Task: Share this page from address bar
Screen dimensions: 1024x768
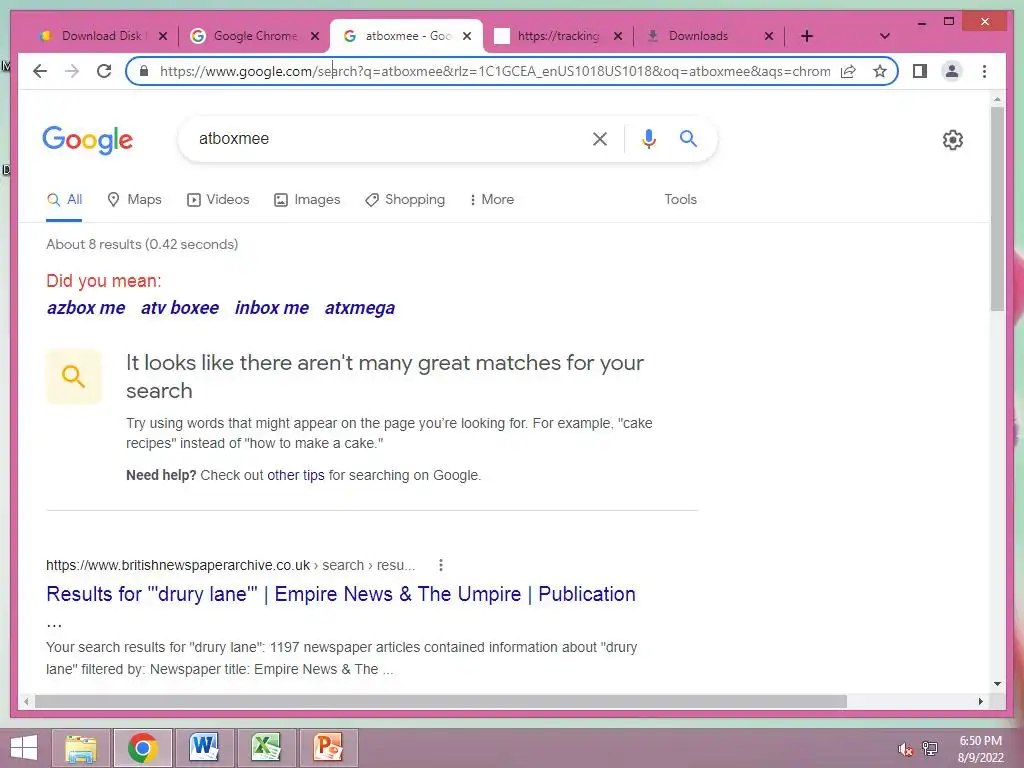Action: 848,71
